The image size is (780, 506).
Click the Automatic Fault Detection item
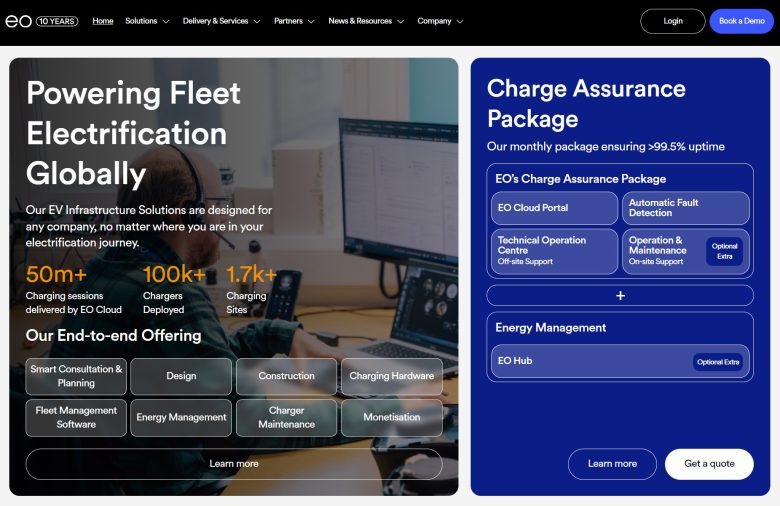coord(685,208)
